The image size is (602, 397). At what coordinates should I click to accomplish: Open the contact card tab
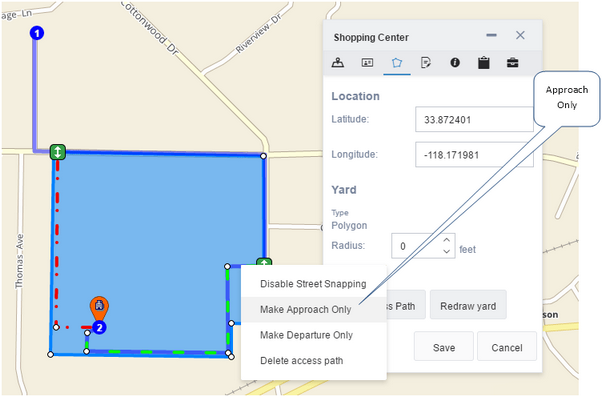367,62
